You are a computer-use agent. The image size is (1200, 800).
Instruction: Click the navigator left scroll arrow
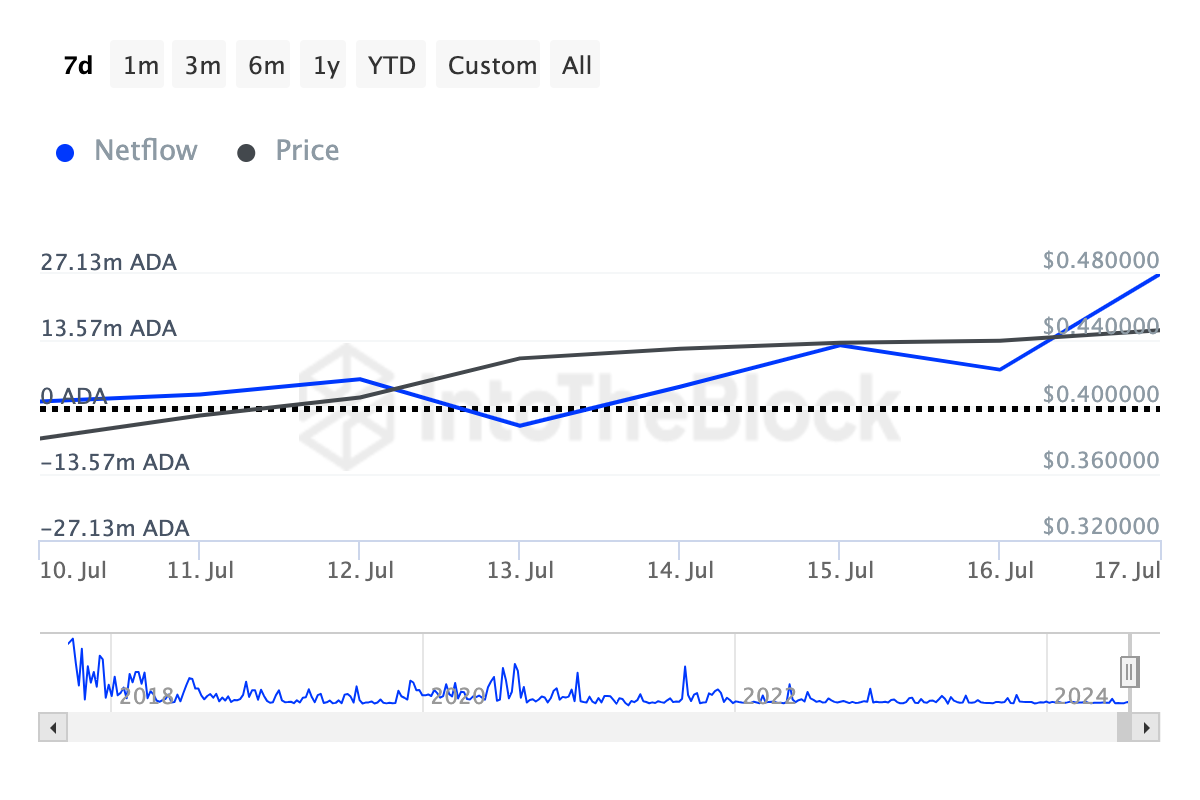point(53,727)
